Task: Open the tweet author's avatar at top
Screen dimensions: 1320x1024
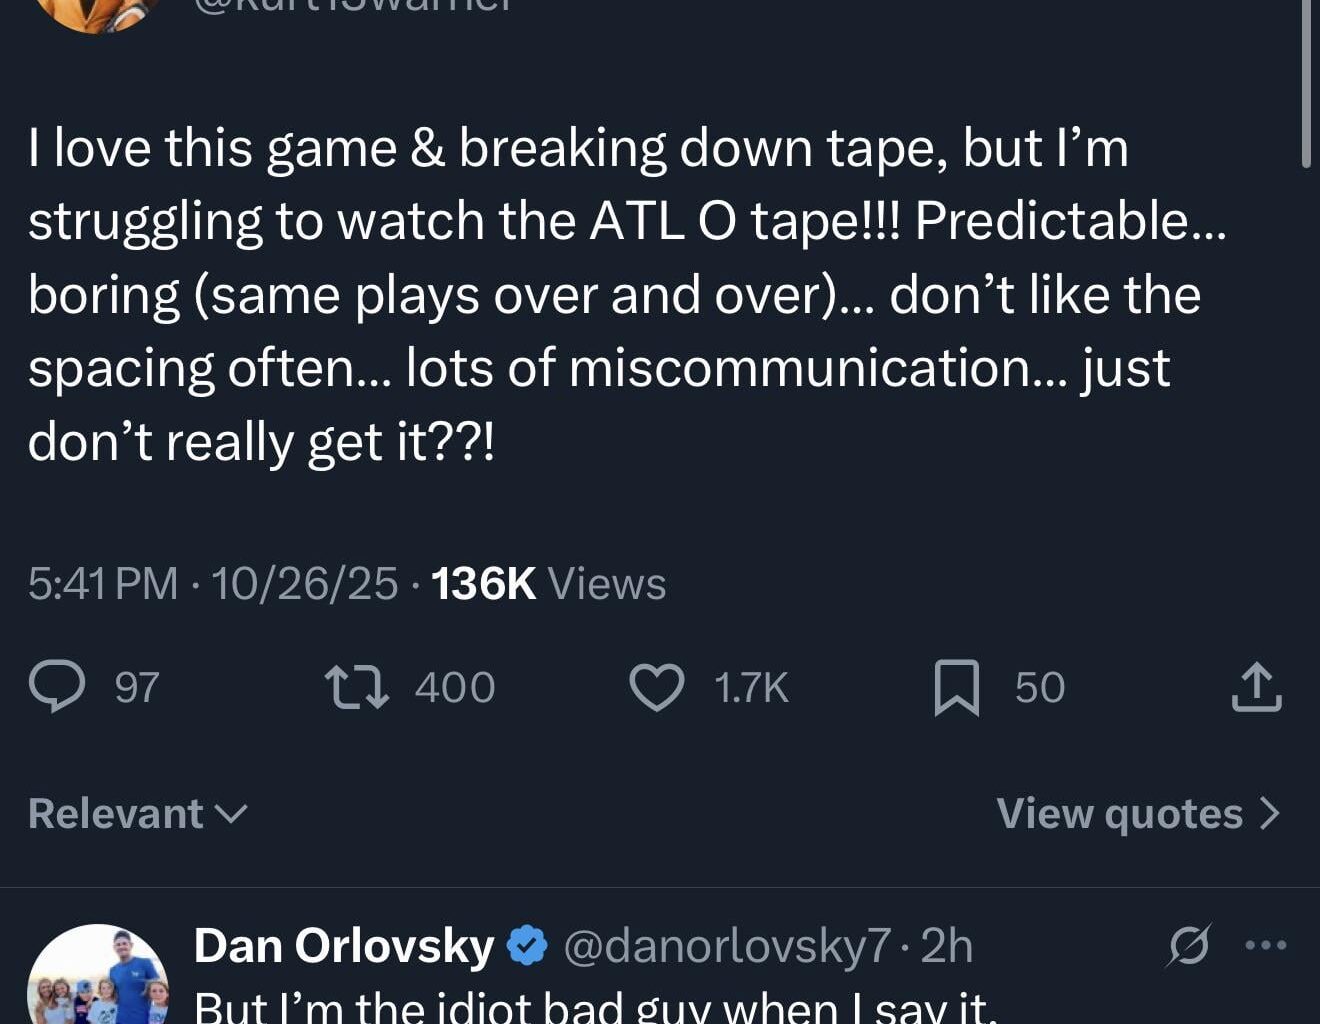Action: (x=97, y=12)
